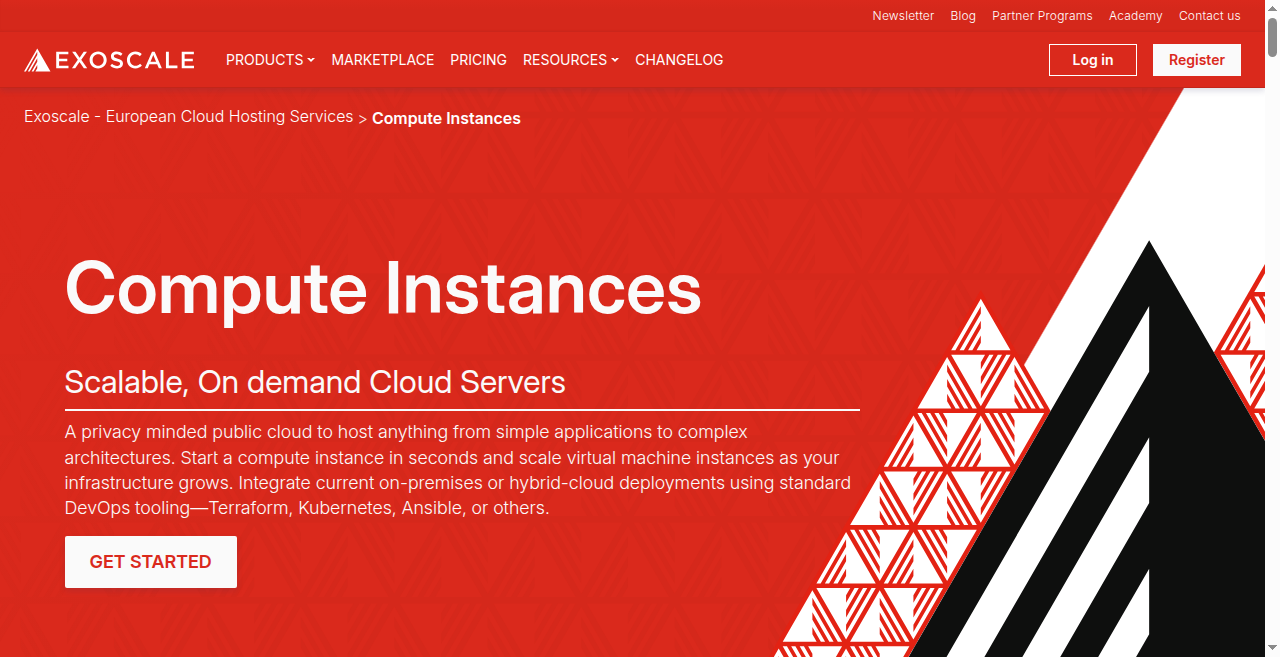Screen dimensions: 1280x657
Task: Click the Scalable, On demand Cloud Servers subheading
Action: pos(315,382)
